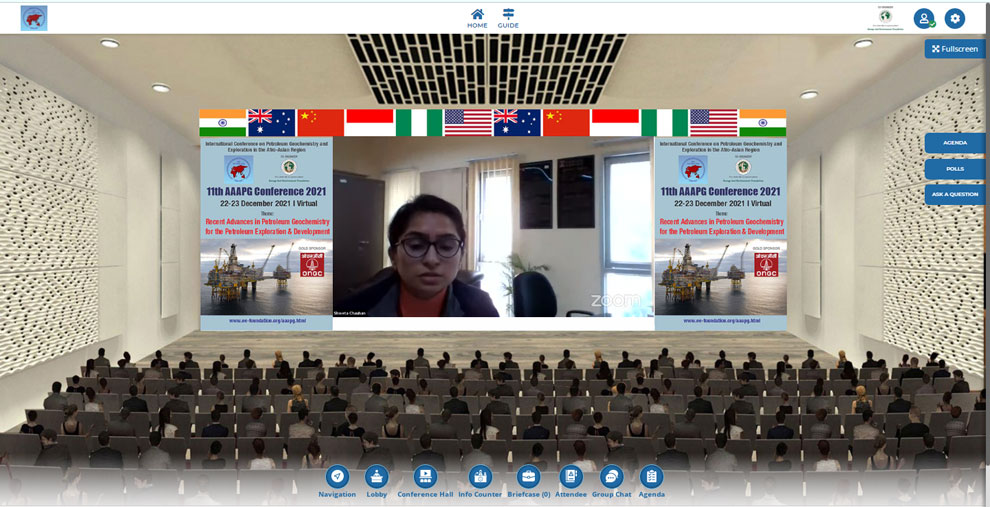Open the Info Counter
Image resolution: width=990 pixels, height=507 pixels.
click(480, 482)
